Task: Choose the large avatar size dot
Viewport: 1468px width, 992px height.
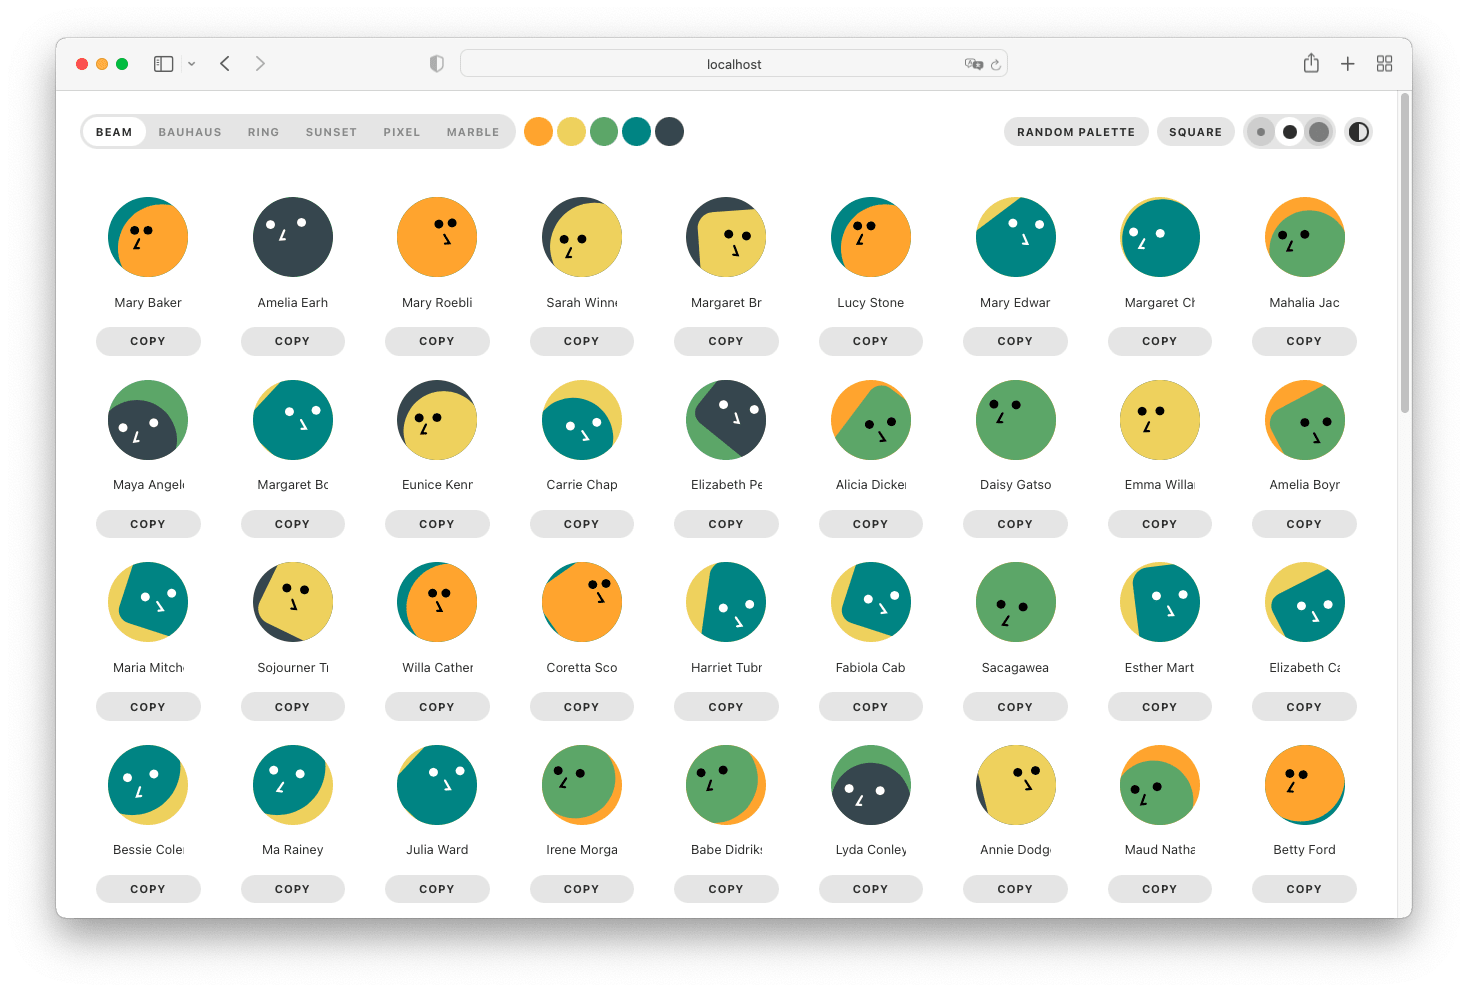Action: click(x=1319, y=132)
